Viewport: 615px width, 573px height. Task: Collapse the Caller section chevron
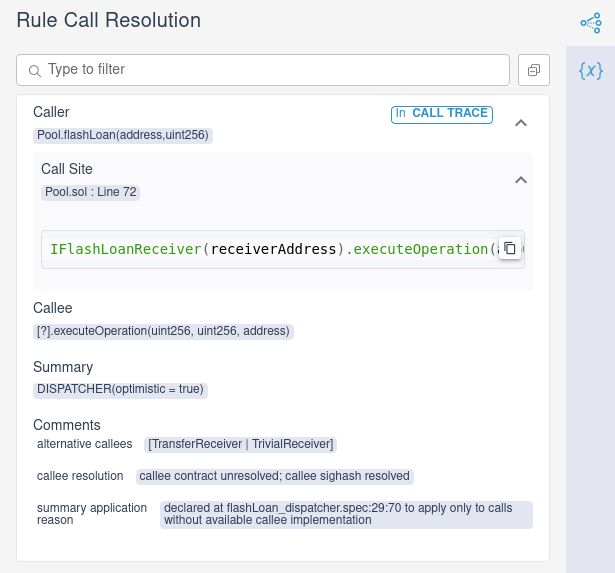[x=520, y=123]
